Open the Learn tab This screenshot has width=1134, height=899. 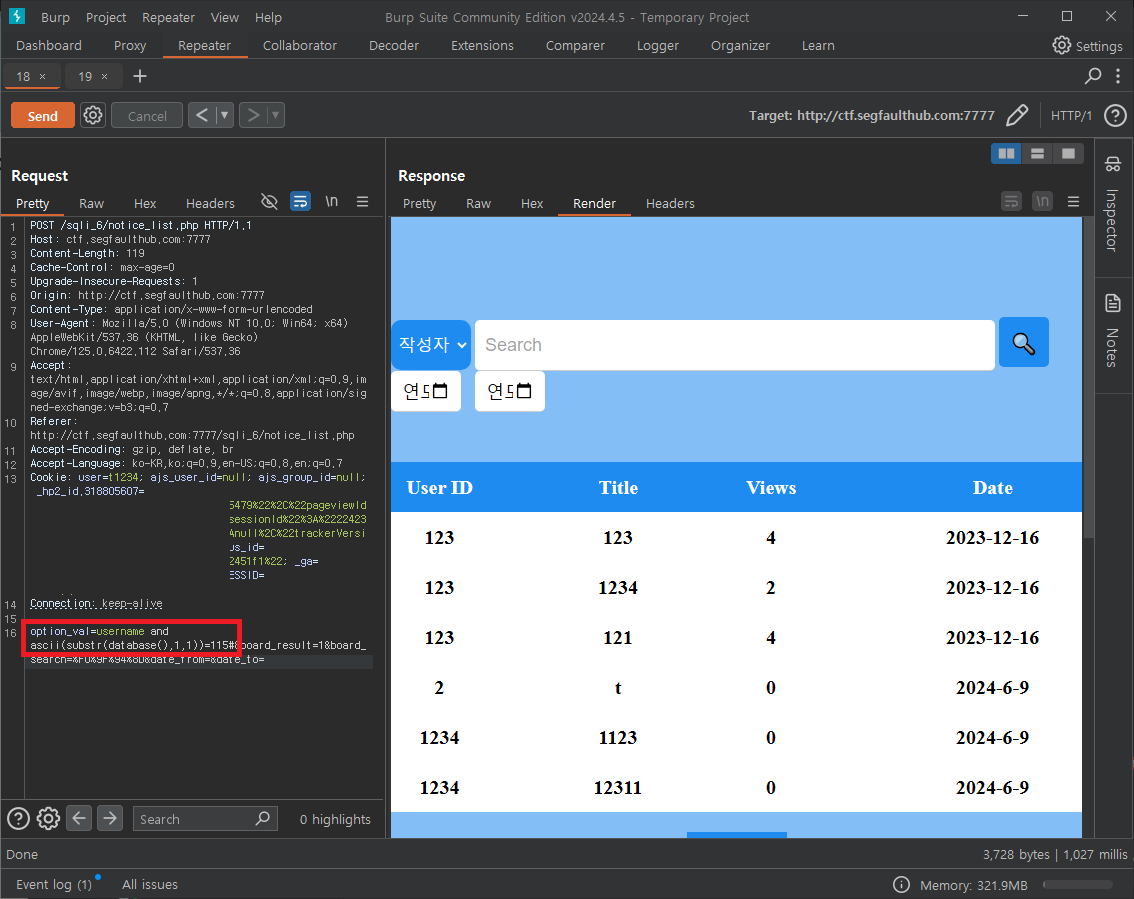coord(818,46)
